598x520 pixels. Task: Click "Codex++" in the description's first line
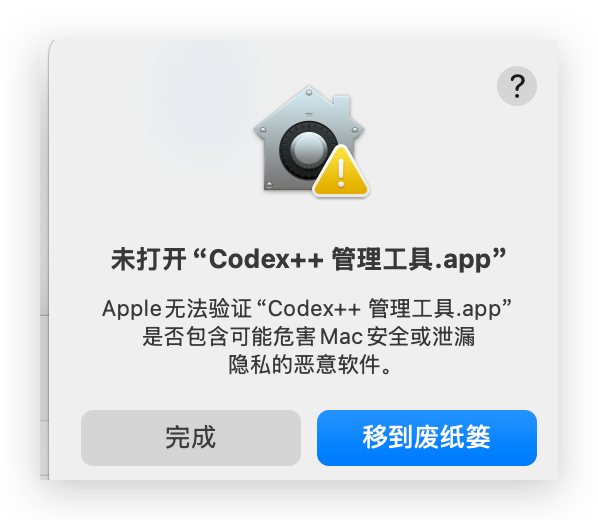pyautogui.click(x=314, y=308)
